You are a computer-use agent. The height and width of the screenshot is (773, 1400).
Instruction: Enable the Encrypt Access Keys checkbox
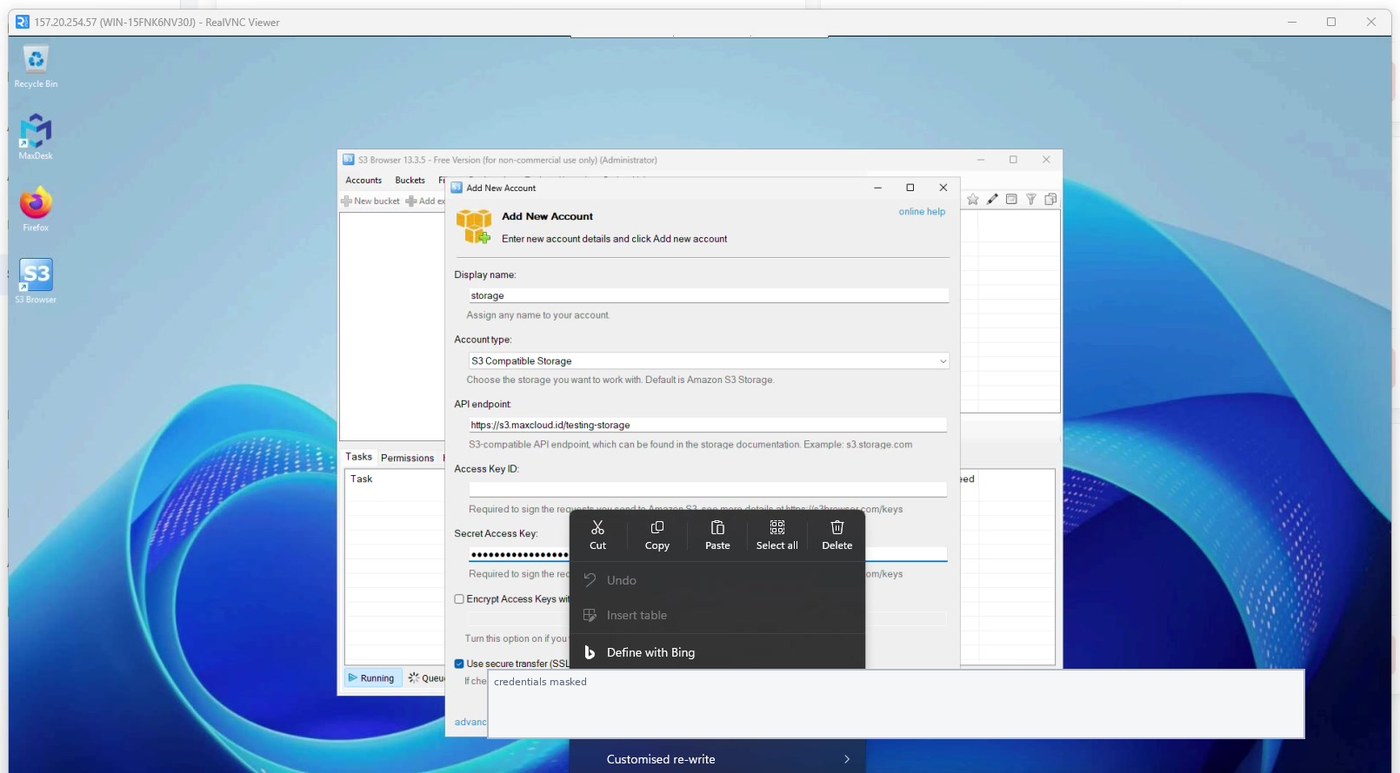[459, 599]
